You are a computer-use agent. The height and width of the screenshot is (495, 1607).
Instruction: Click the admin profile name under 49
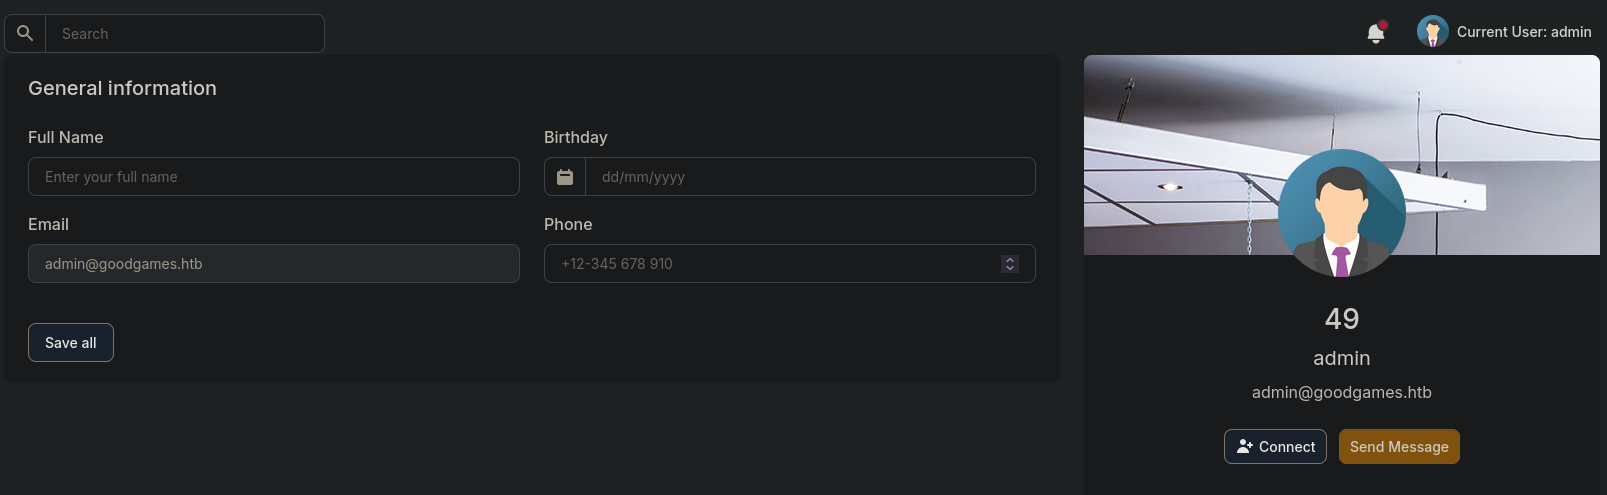pos(1342,358)
